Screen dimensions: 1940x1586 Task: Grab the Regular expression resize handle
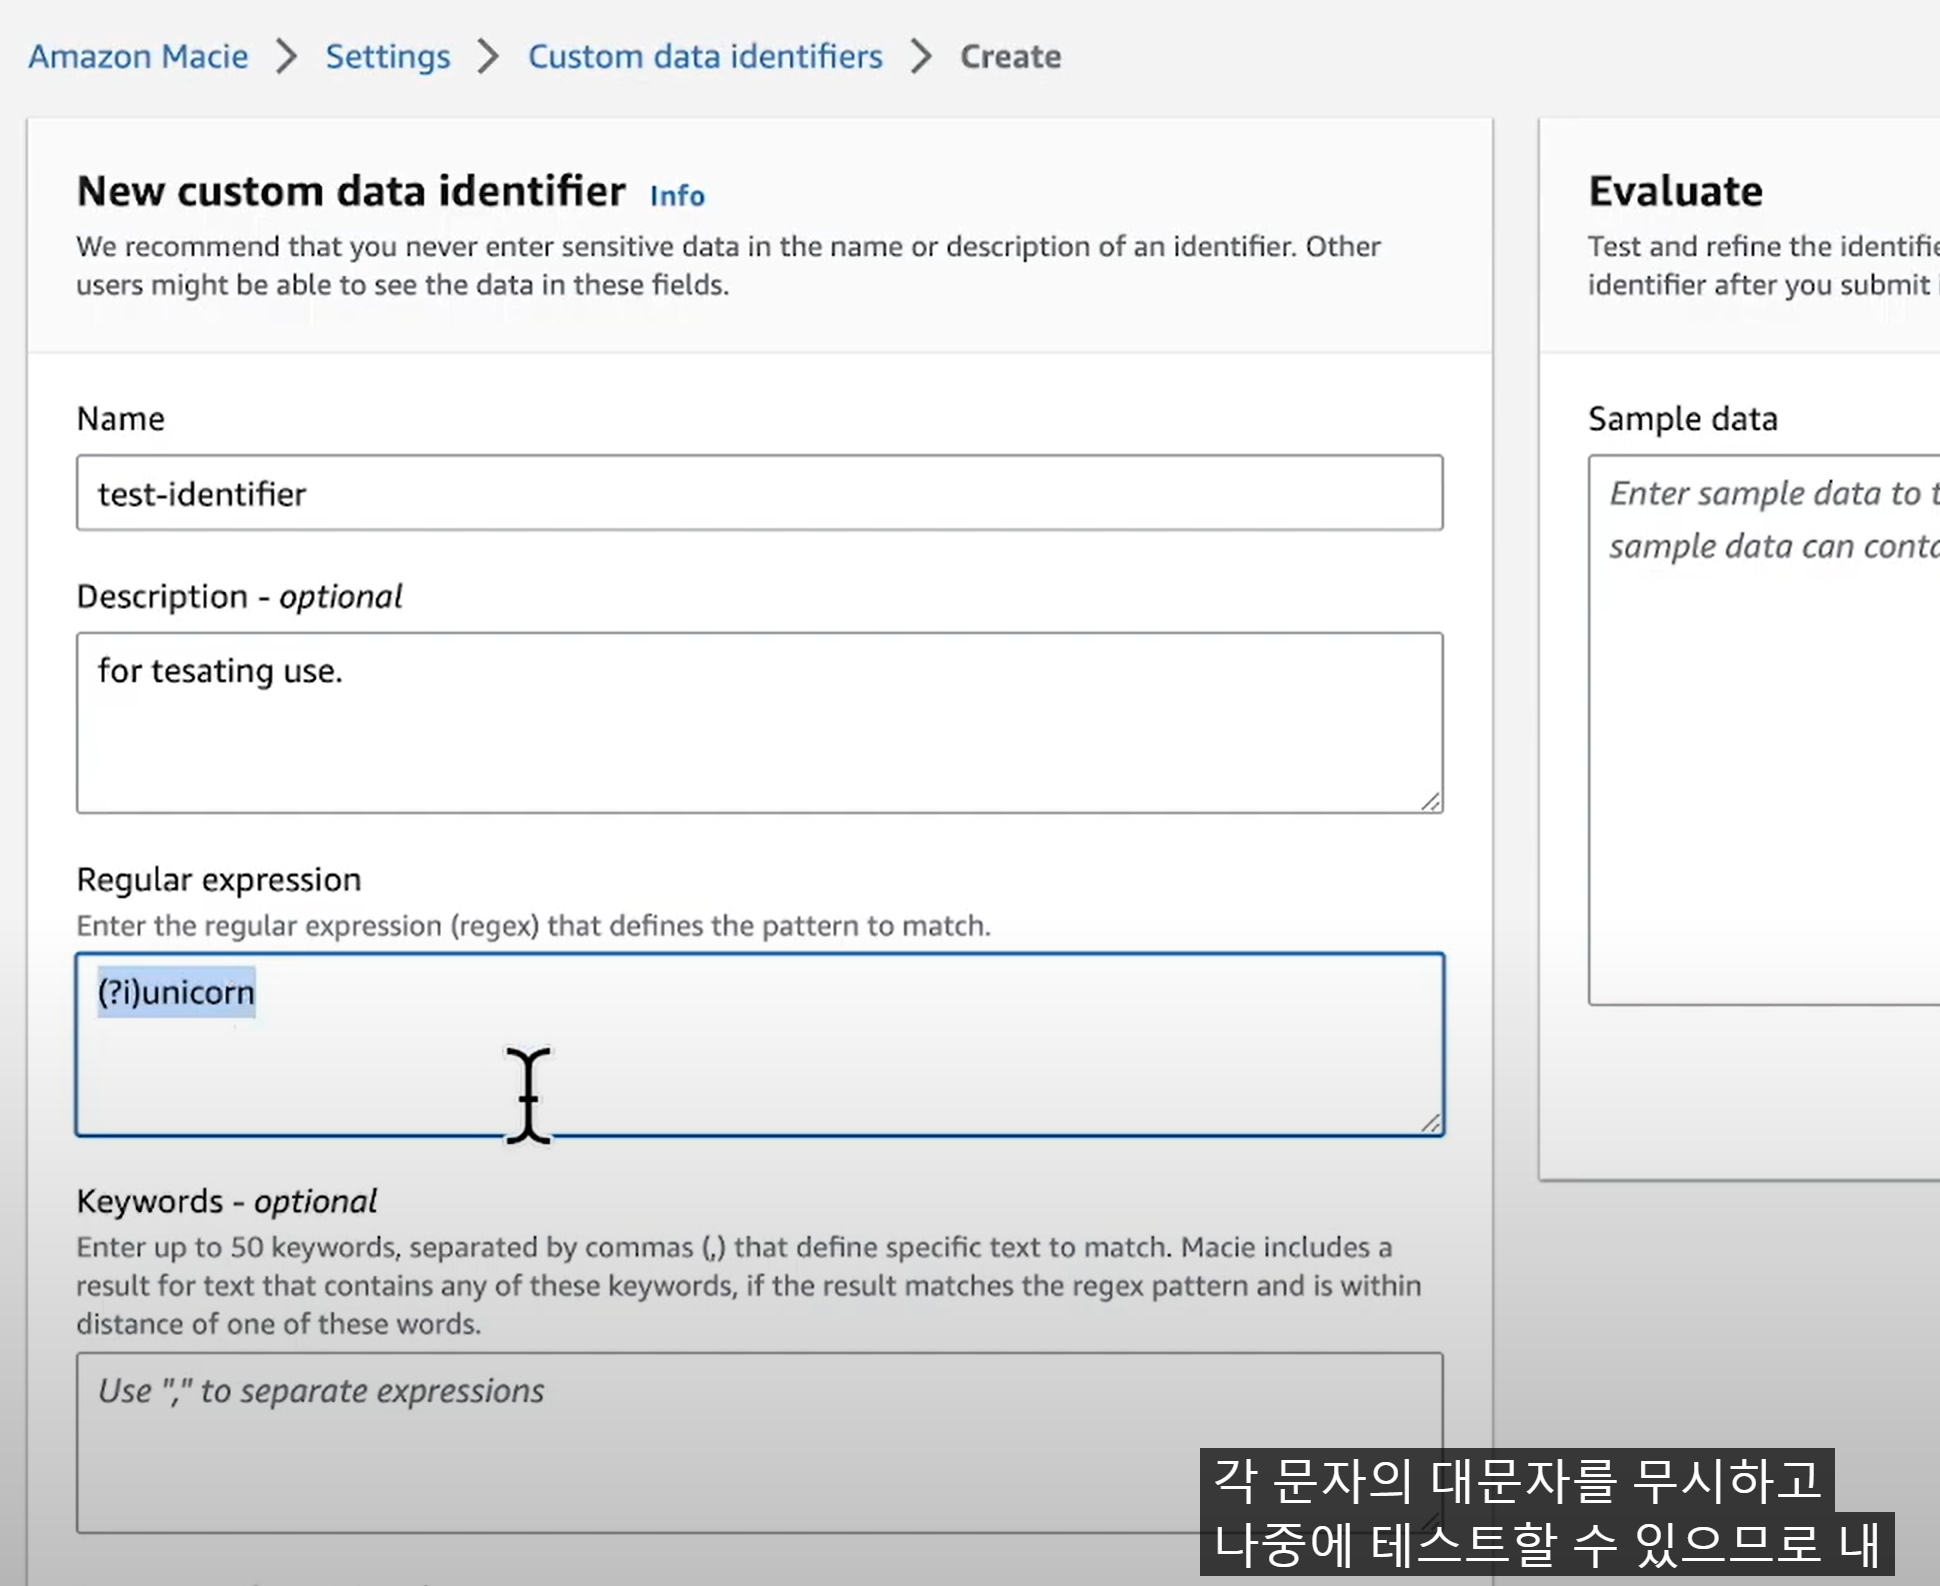(1431, 1123)
